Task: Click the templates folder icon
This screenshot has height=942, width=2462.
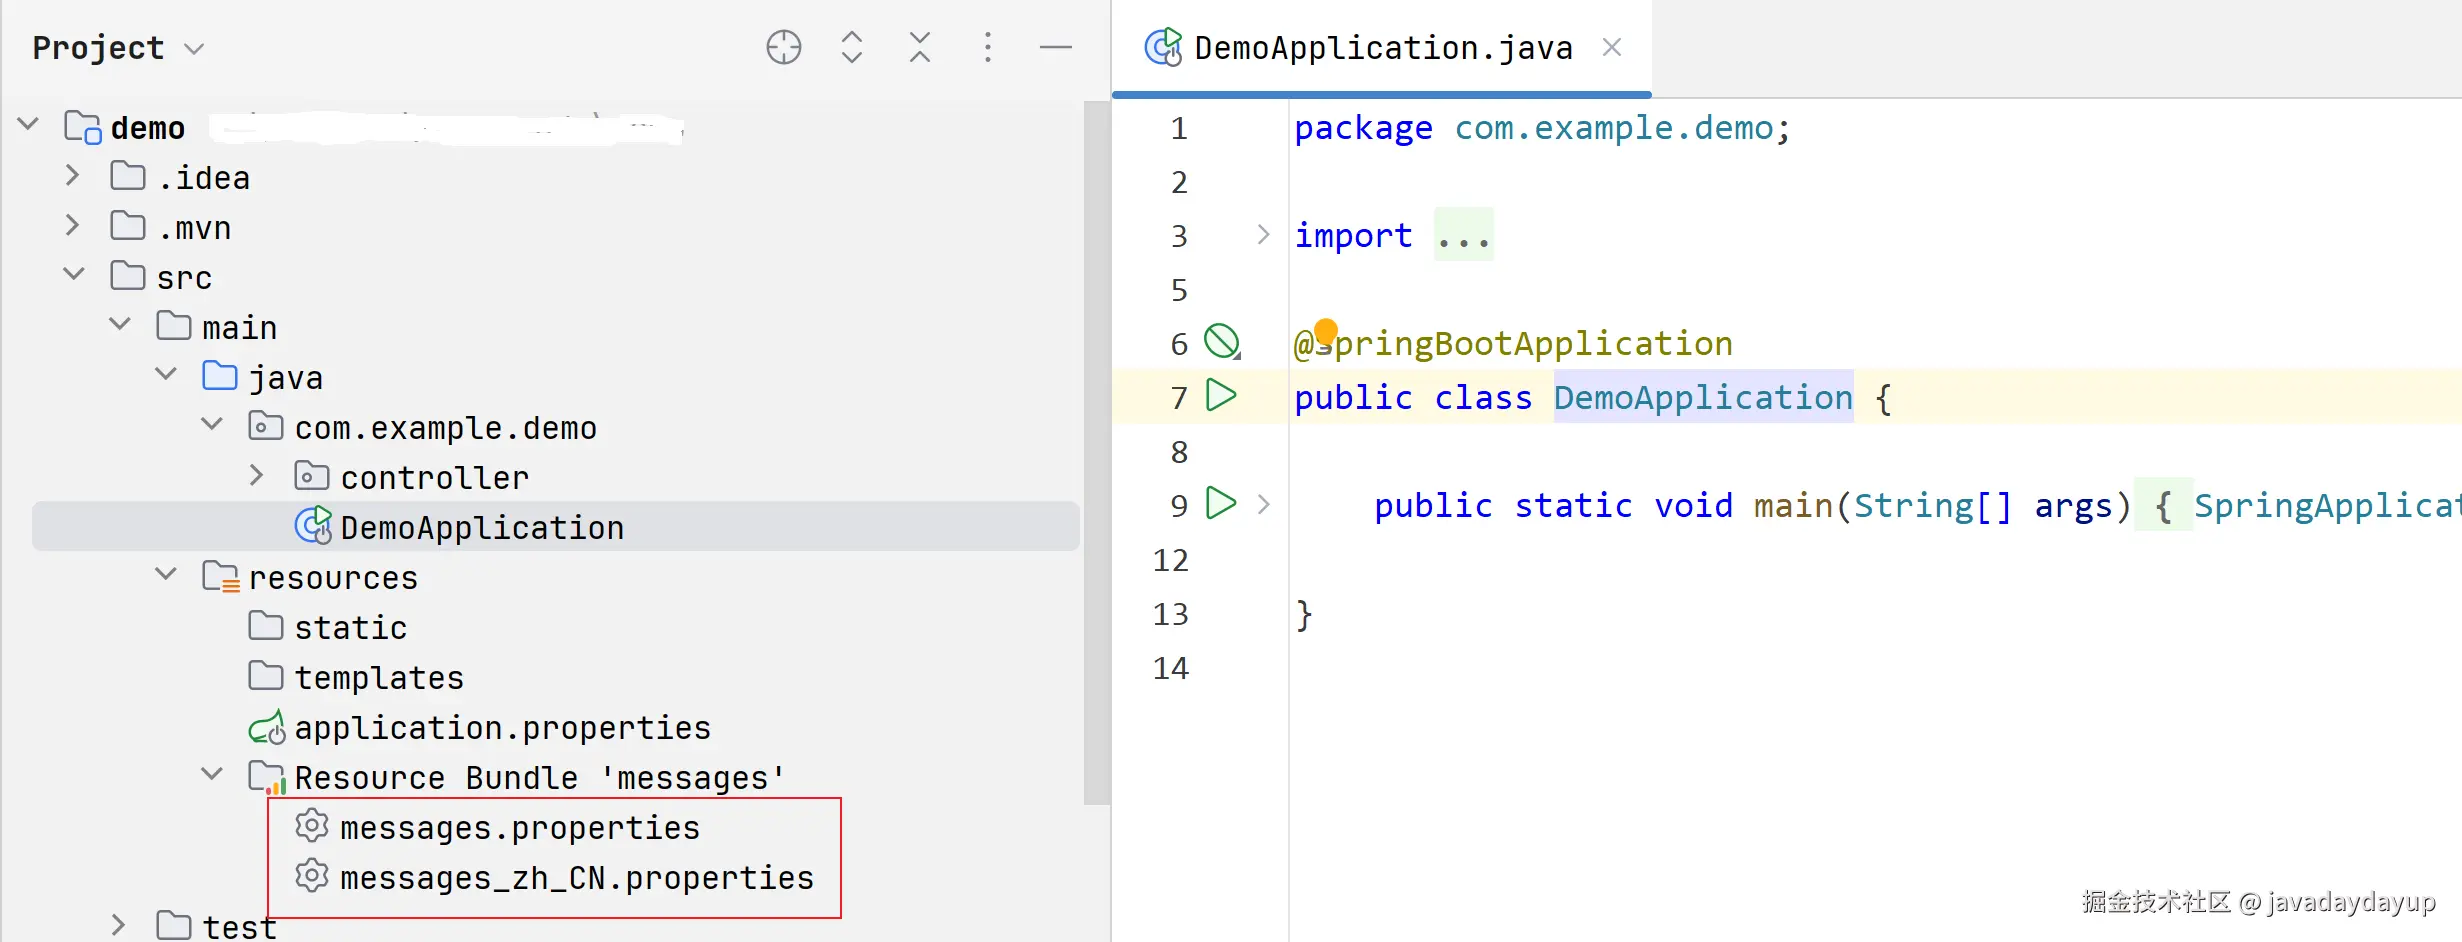Action: 266,676
